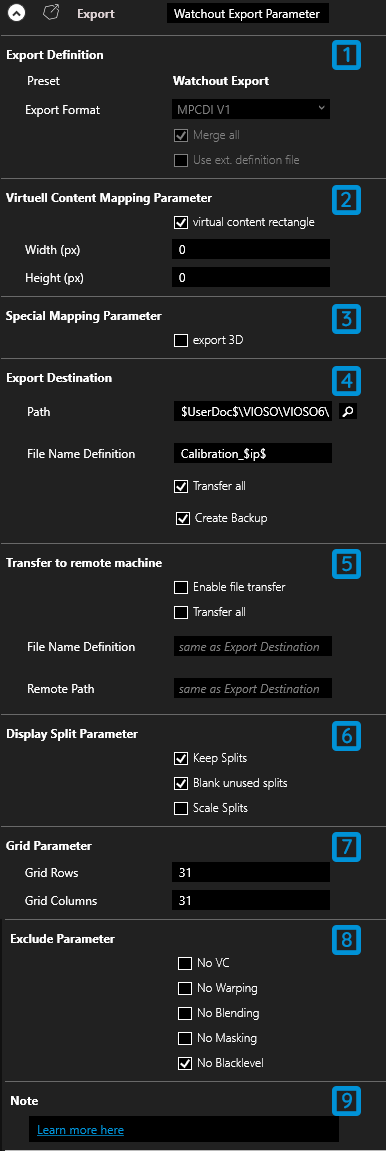386x1152 pixels.
Task: Open the Export Format MPCDI V1 dropdown
Action: tap(251, 109)
